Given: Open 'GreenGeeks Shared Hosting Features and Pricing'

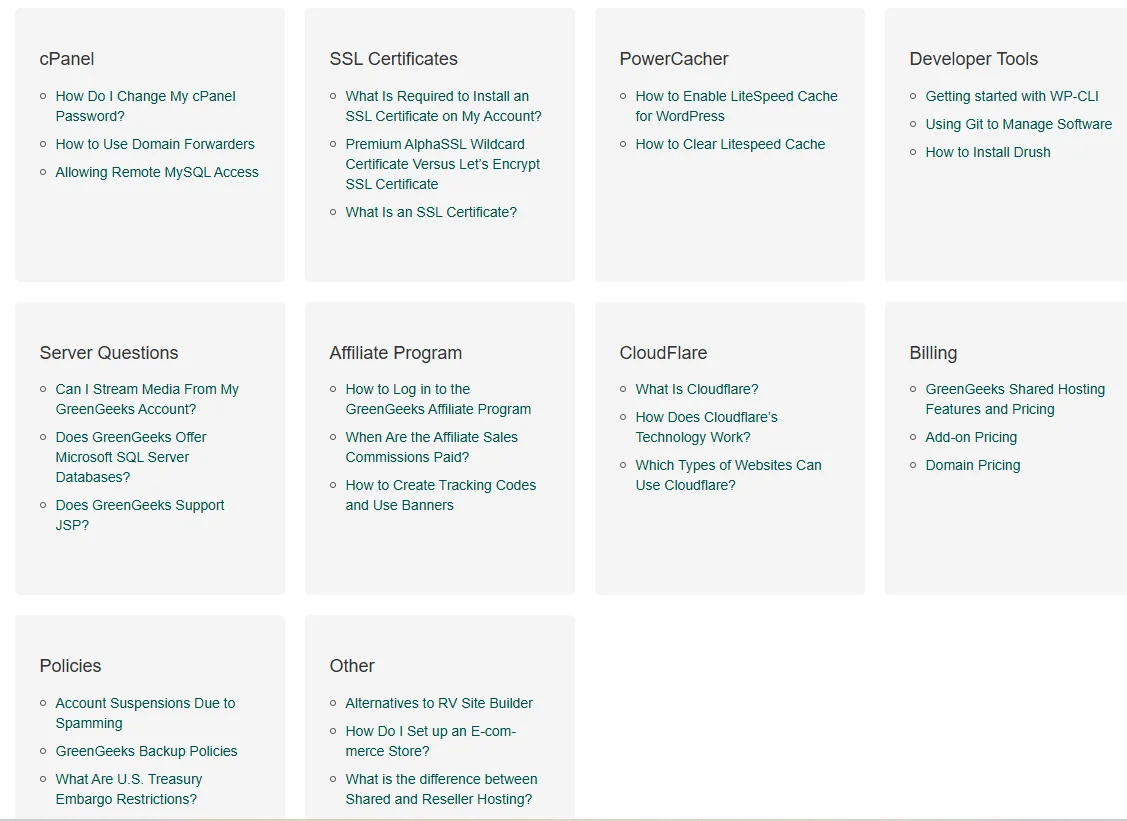Looking at the screenshot, I should (1015, 399).
